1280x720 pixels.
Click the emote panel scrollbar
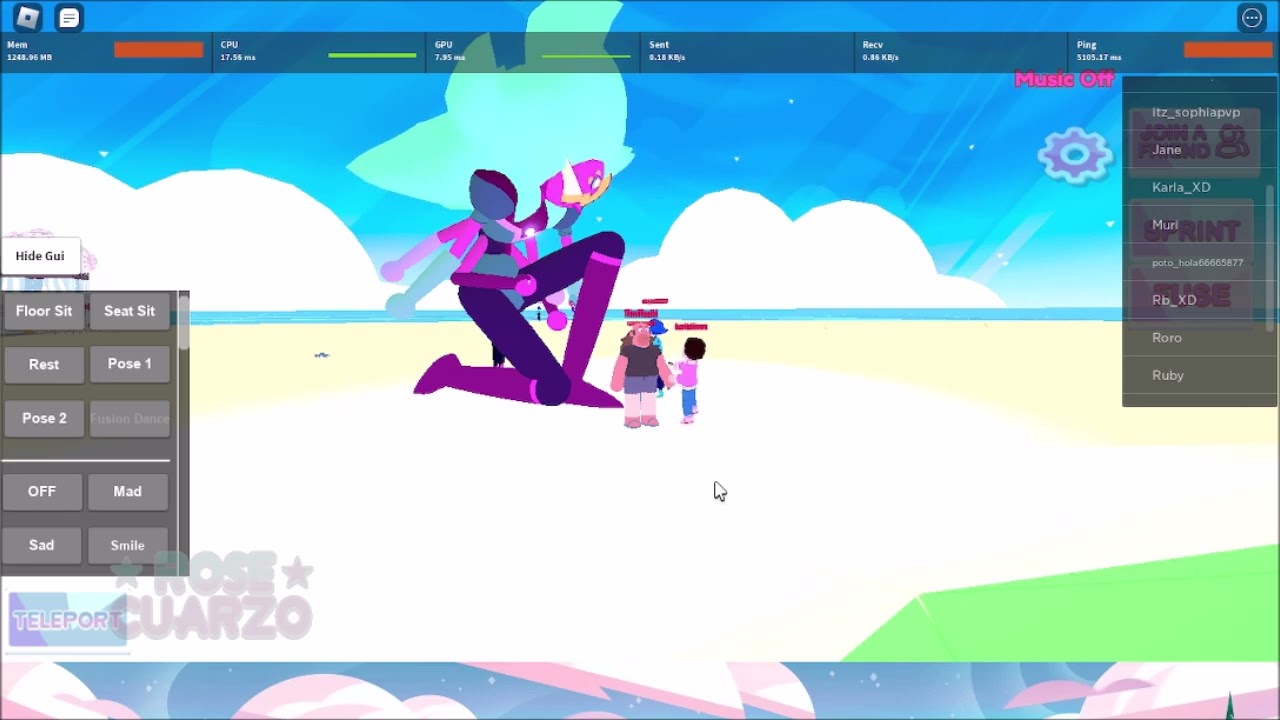click(184, 322)
